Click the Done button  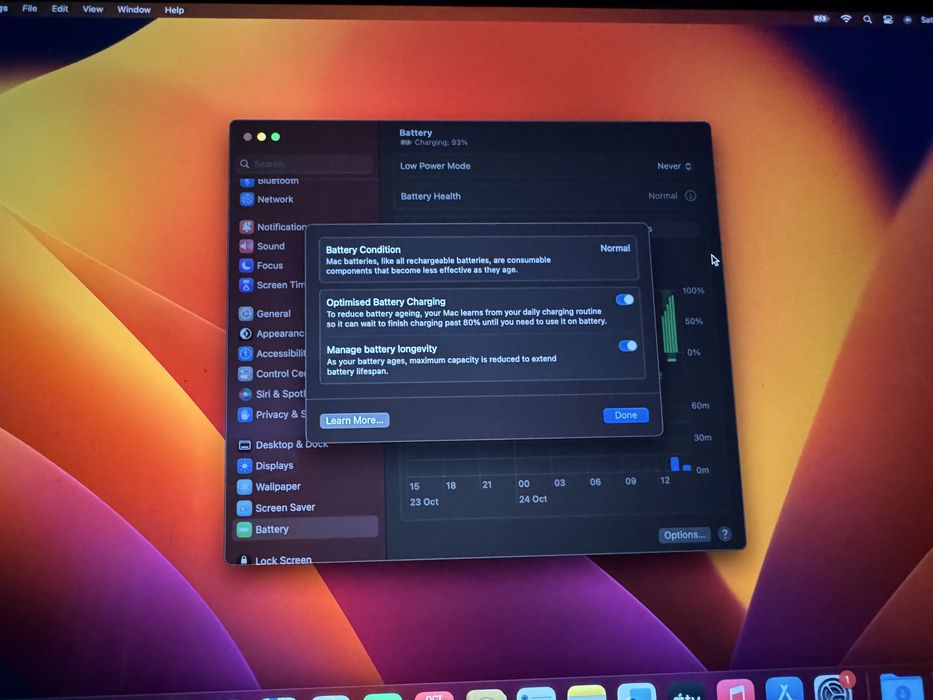[x=626, y=415]
